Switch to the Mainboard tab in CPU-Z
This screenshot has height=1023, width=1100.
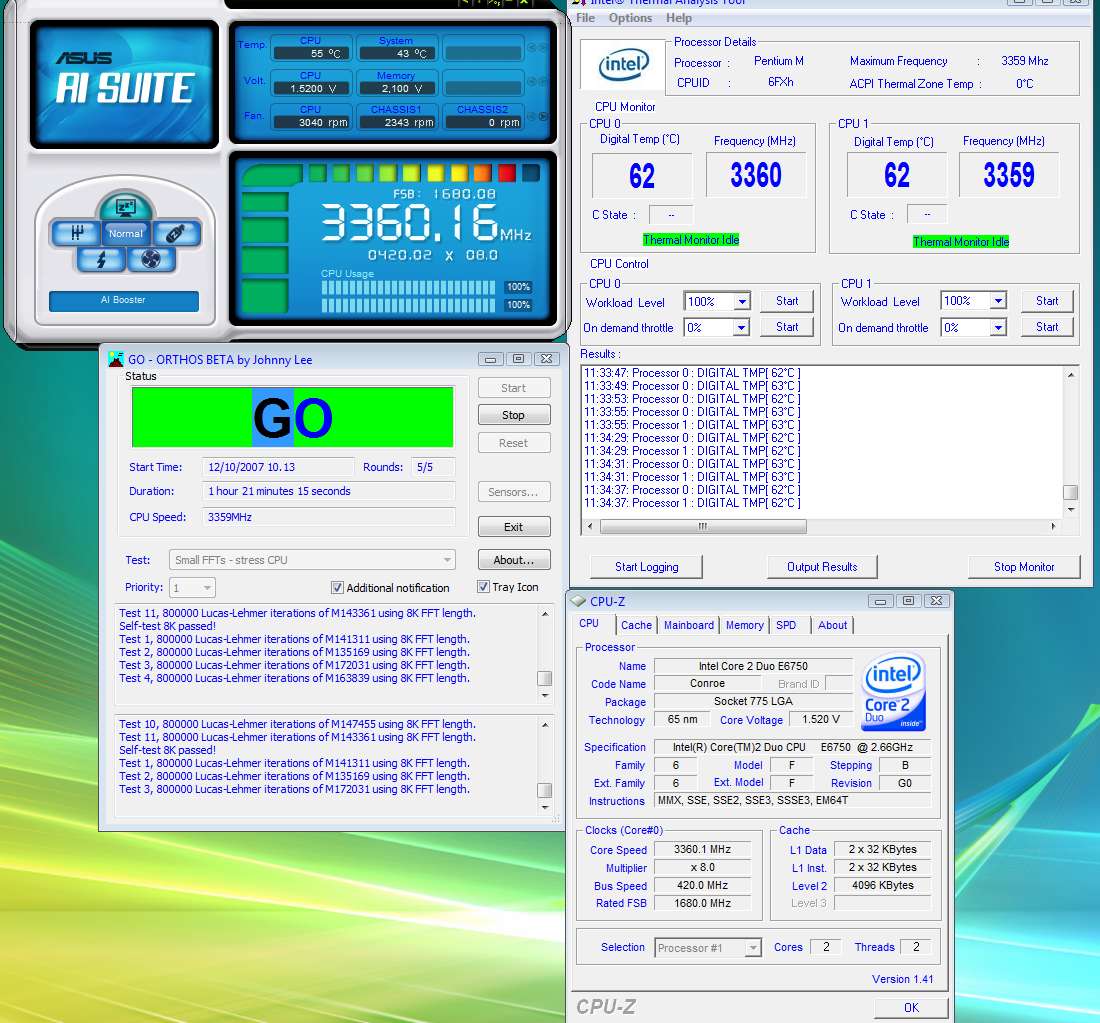coord(689,625)
